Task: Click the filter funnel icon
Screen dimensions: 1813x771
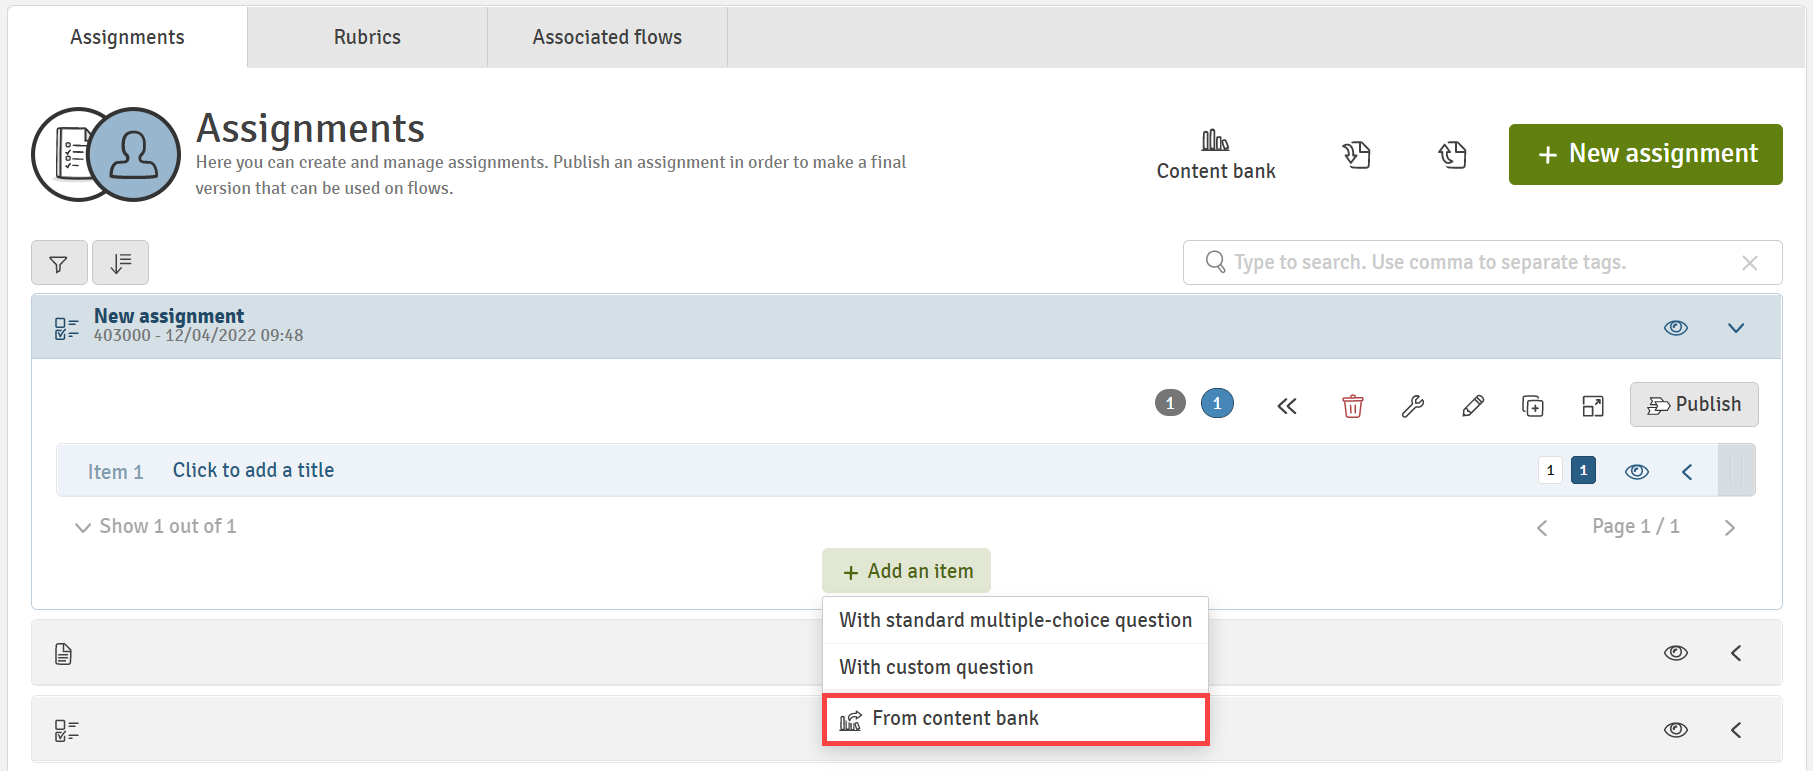Action: click(59, 263)
